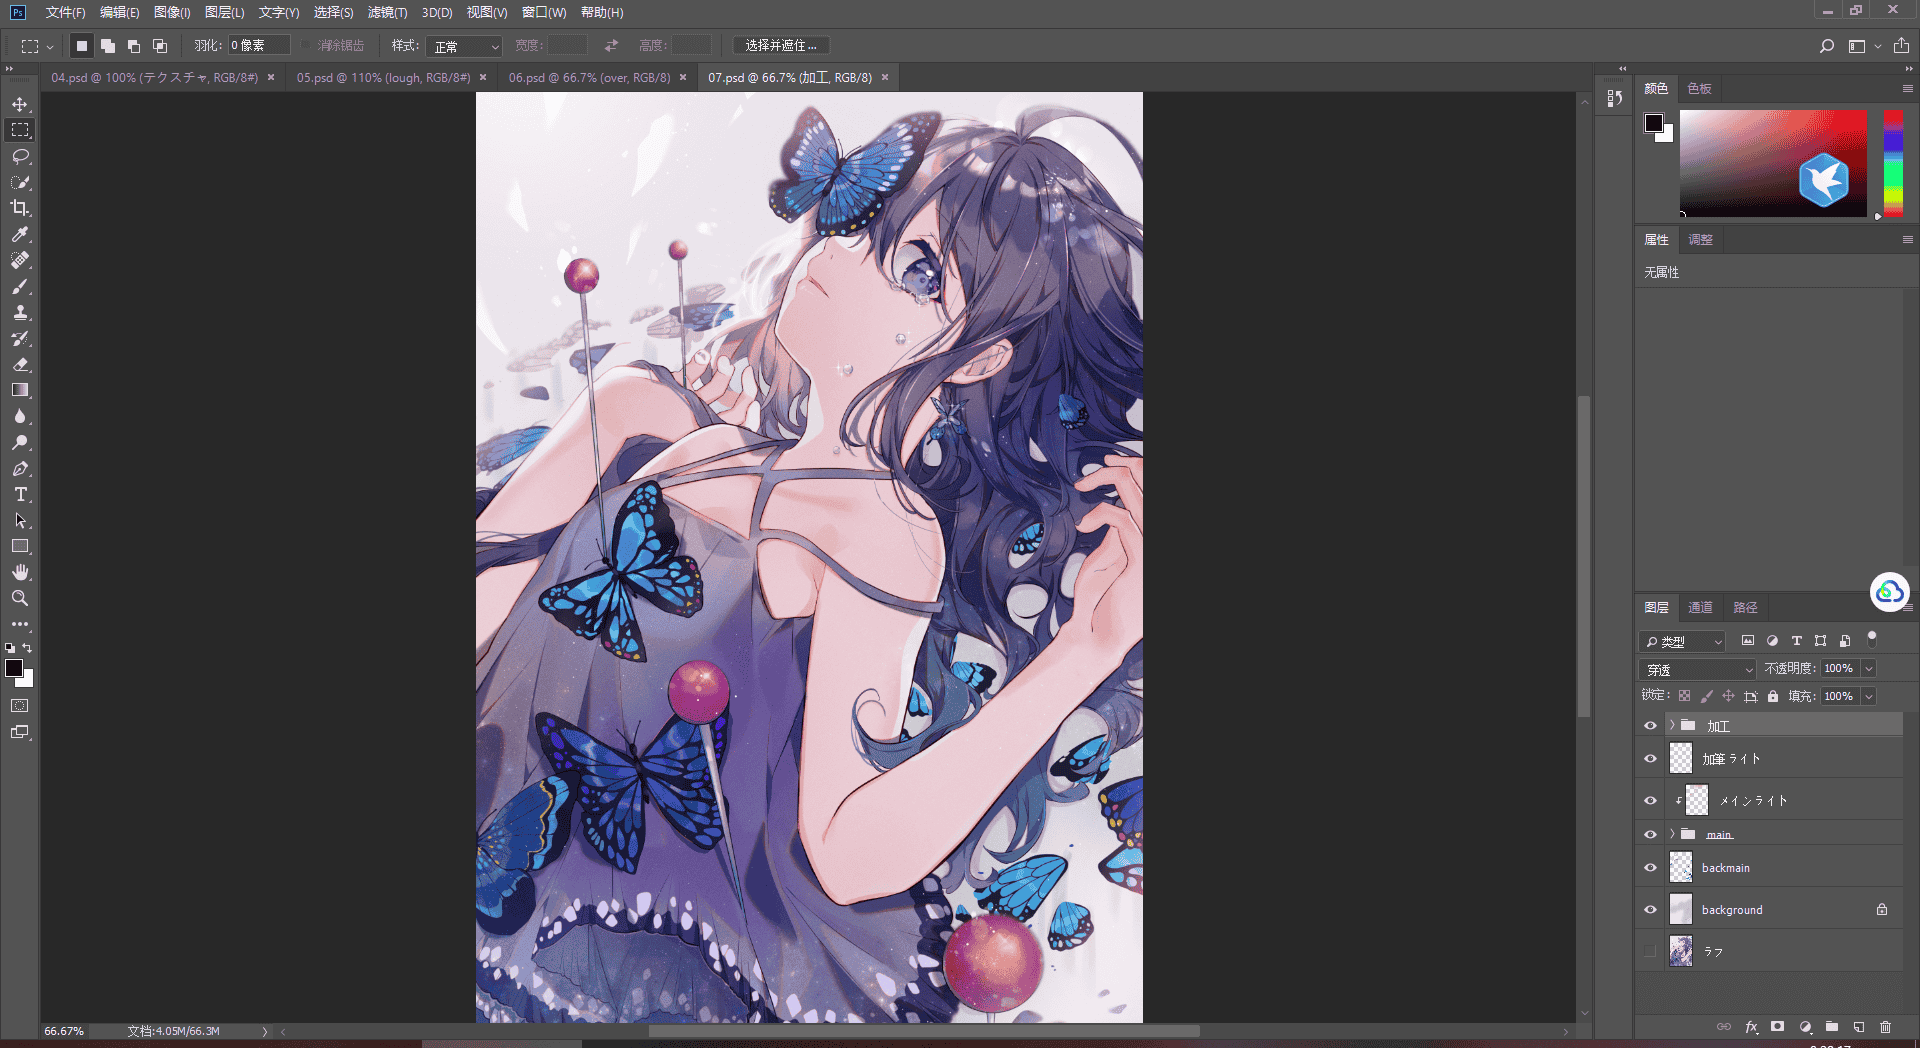The height and width of the screenshot is (1048, 1920).
Task: Open the 样式 style dropdown
Action: (x=464, y=46)
